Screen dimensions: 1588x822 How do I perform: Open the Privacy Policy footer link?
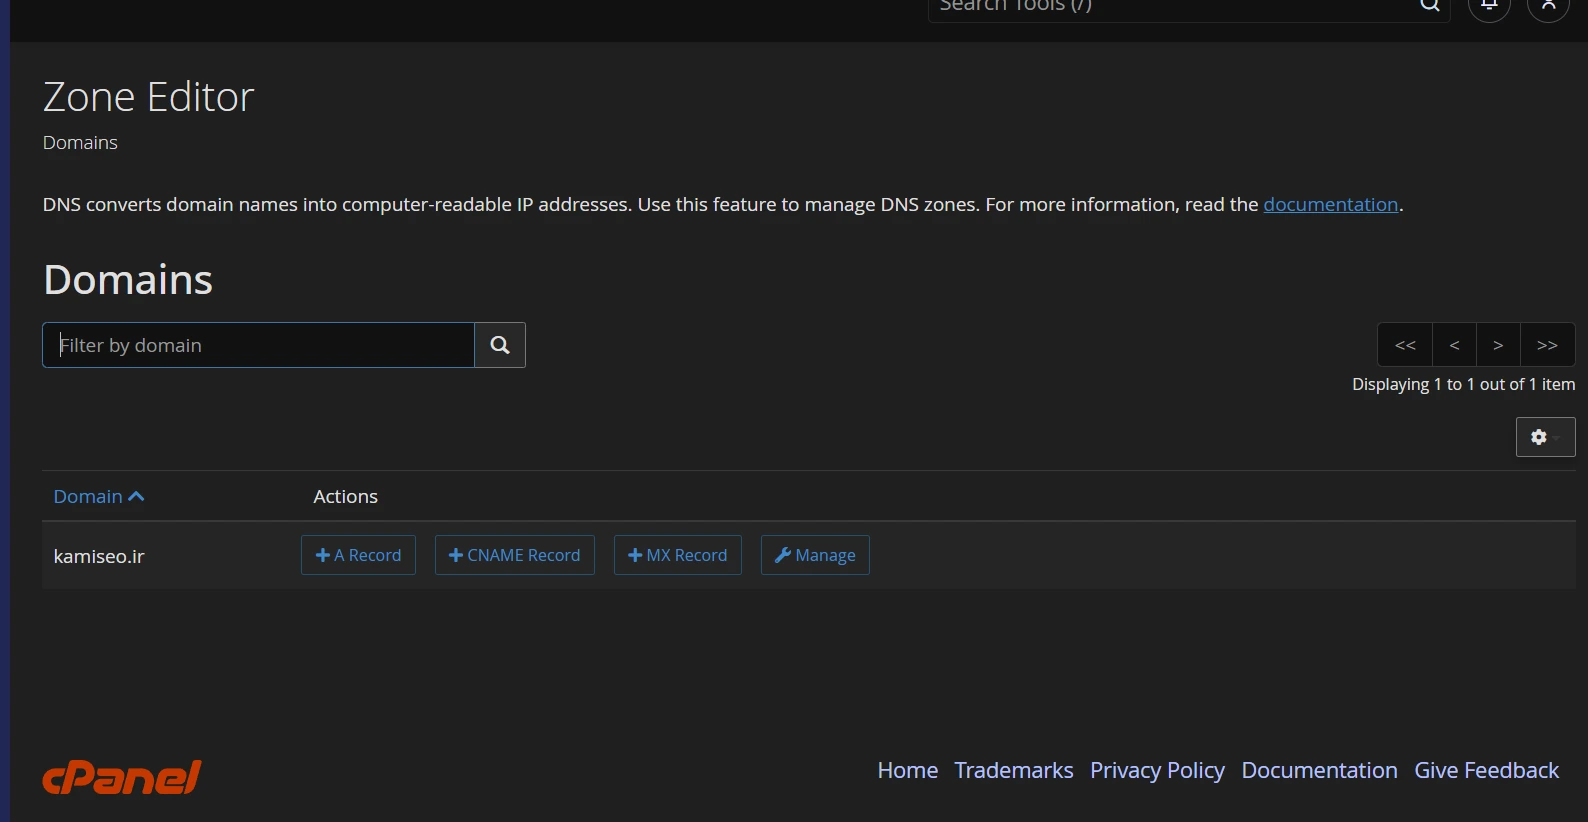pyautogui.click(x=1157, y=770)
